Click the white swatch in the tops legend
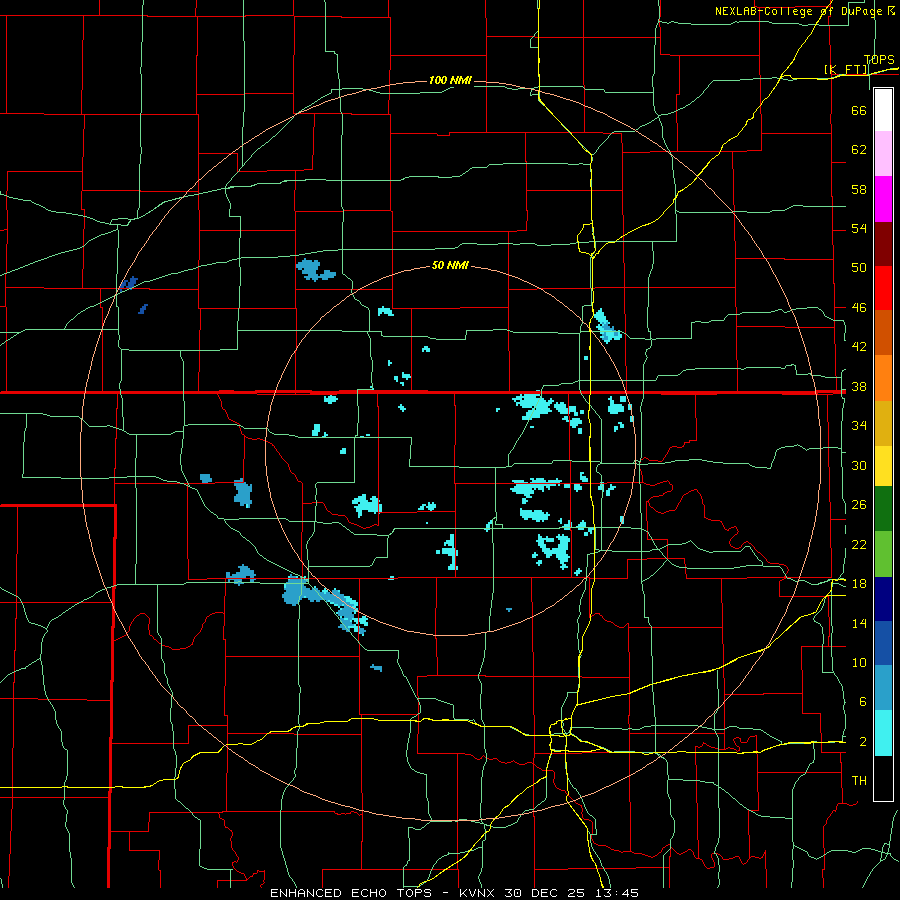 [x=883, y=110]
